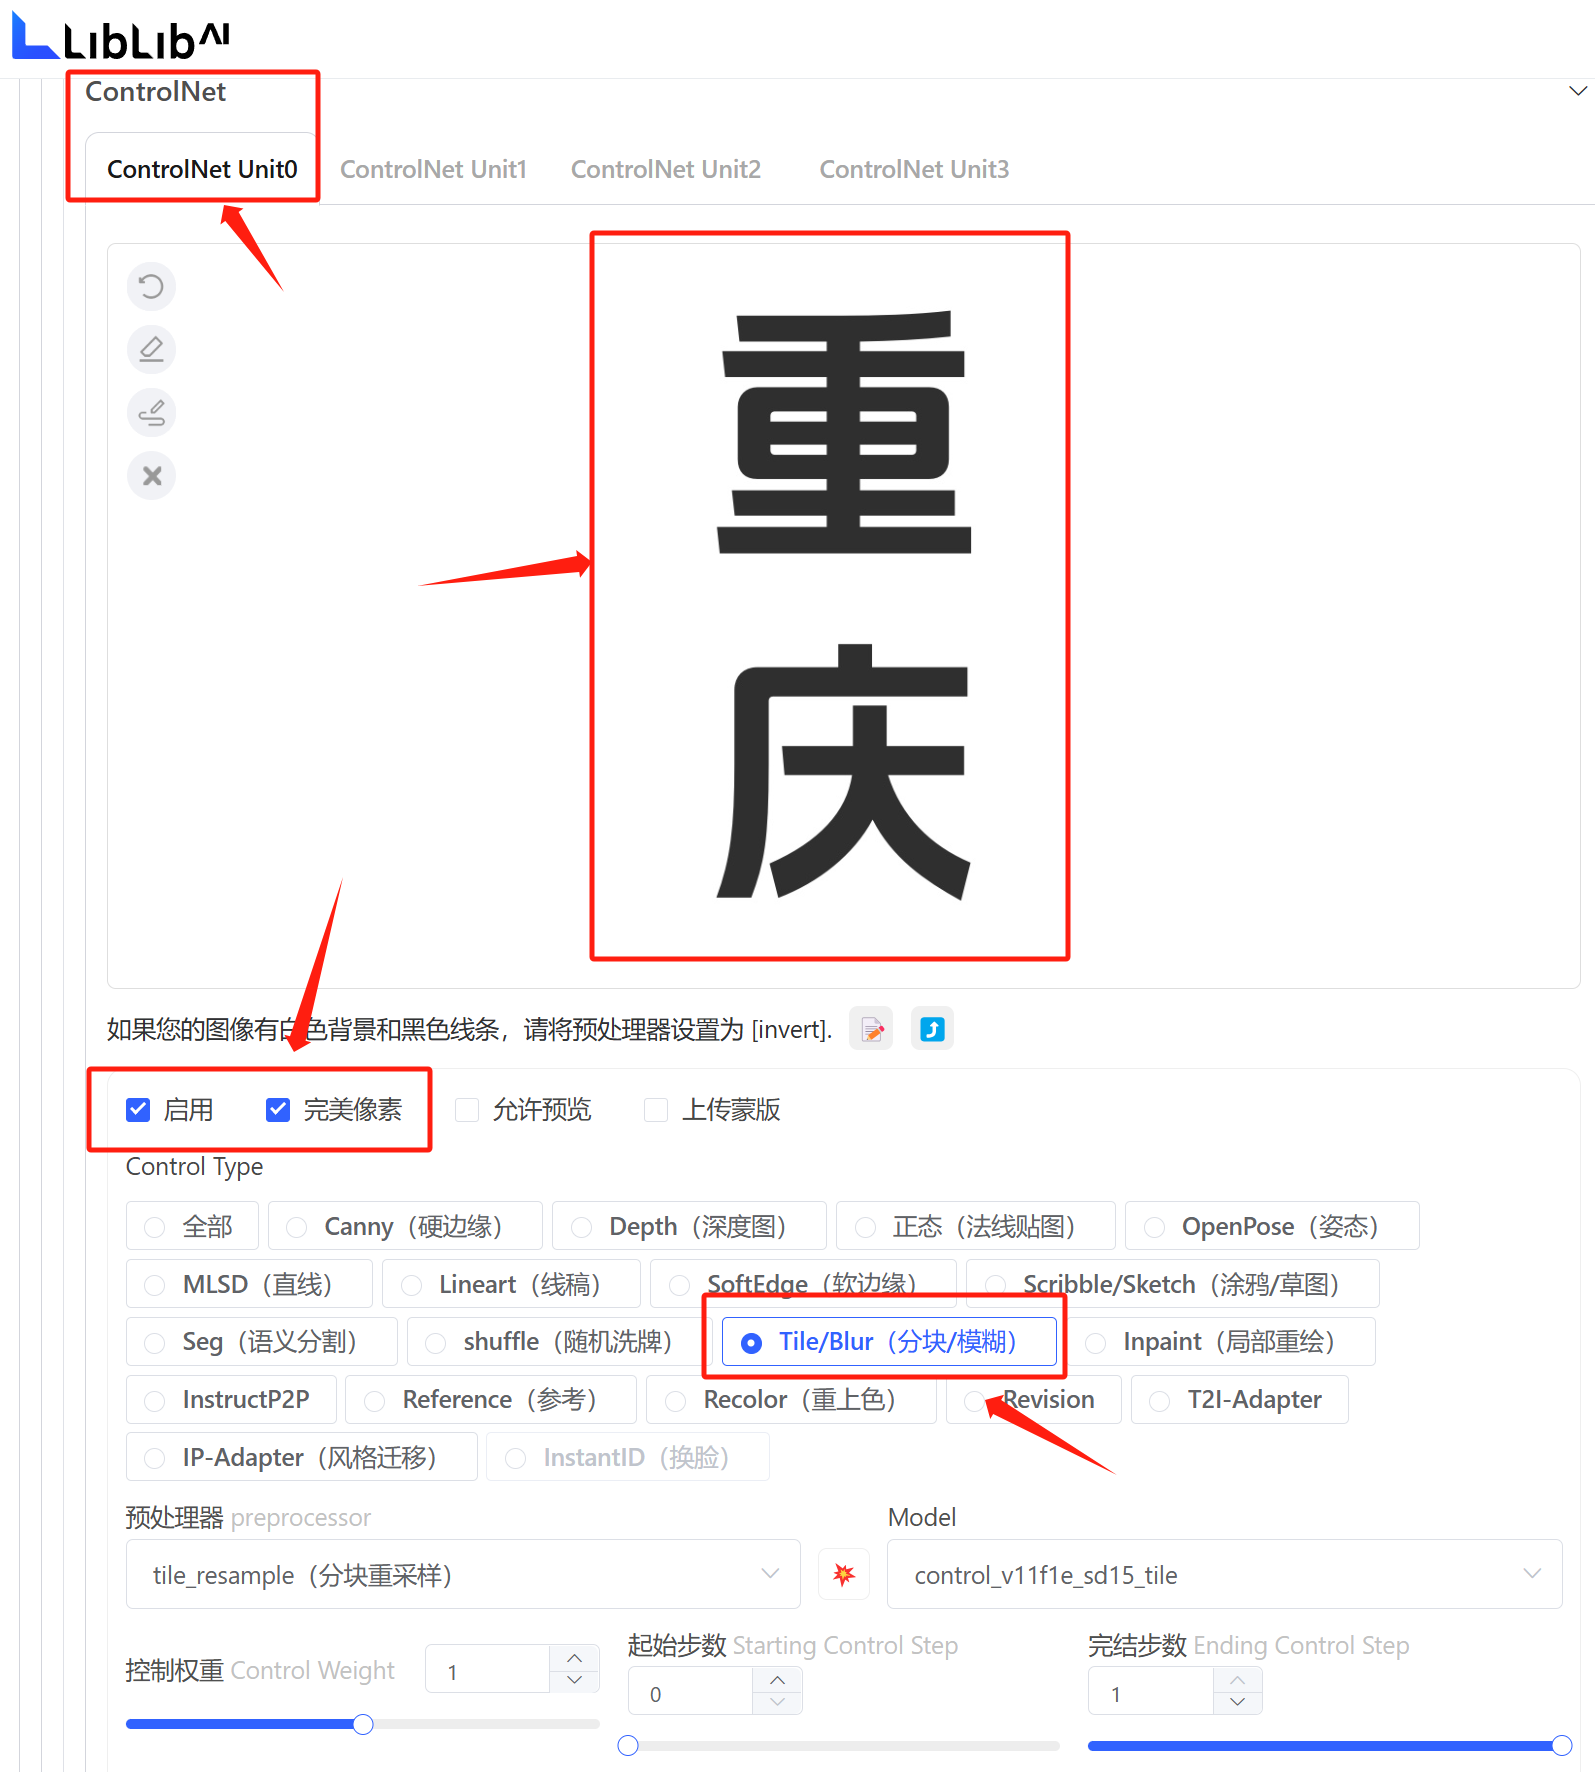Viewport: 1595px width, 1772px height.
Task: Click the undo icon beside the image canvas
Action: point(151,287)
